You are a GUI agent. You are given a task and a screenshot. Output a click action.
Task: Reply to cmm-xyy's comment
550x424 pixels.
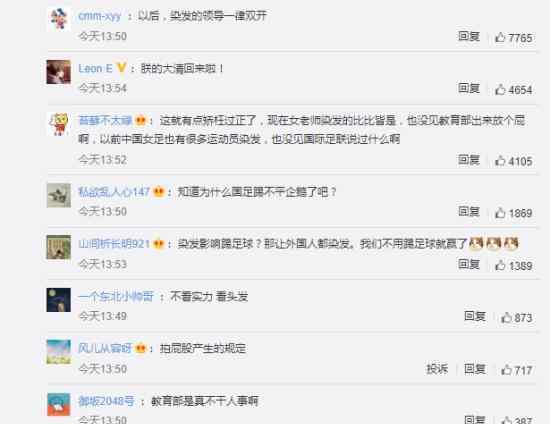point(469,36)
